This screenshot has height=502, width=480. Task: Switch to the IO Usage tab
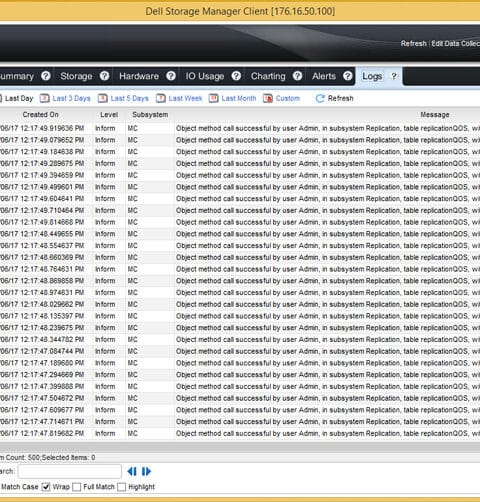click(x=205, y=76)
